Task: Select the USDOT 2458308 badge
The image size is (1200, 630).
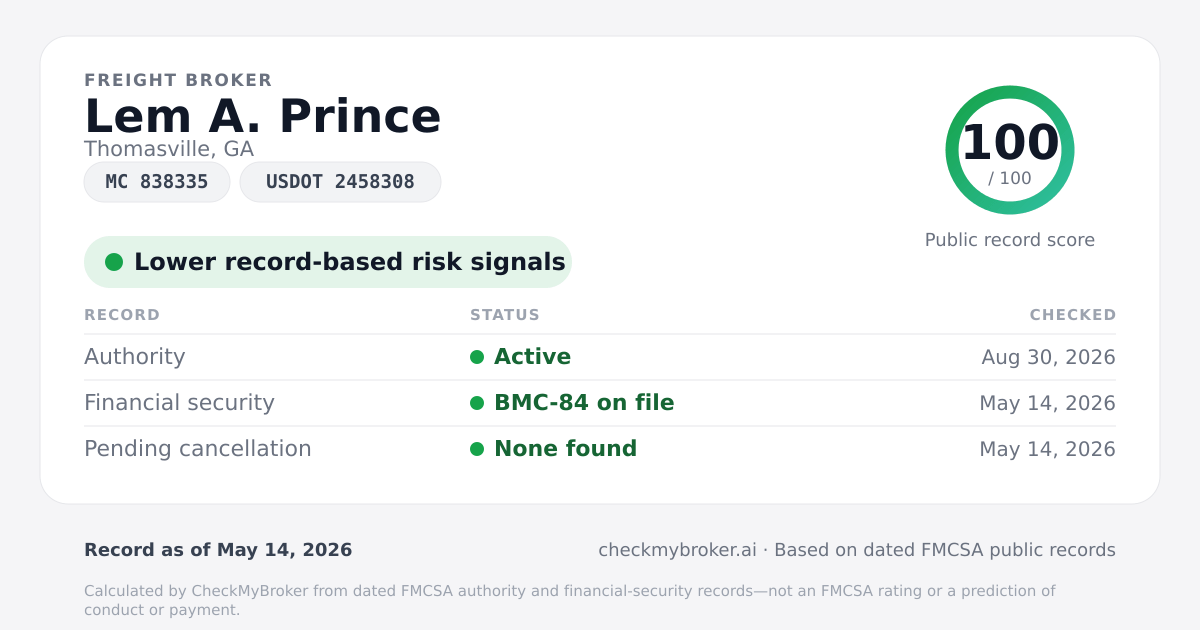Action: [340, 182]
